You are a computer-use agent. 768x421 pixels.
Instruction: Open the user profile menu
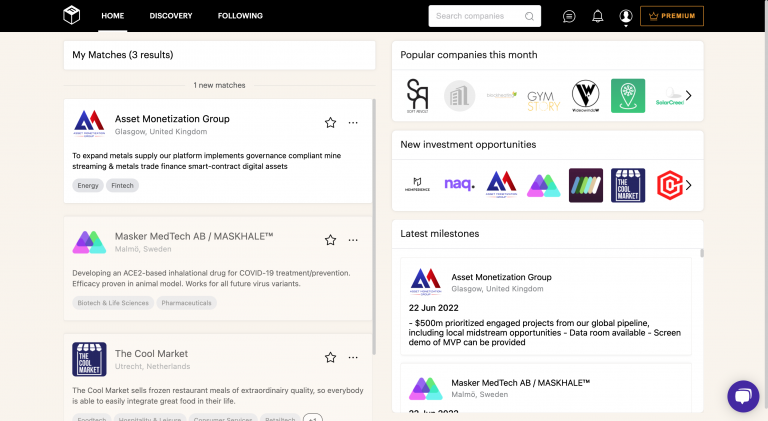(x=625, y=16)
